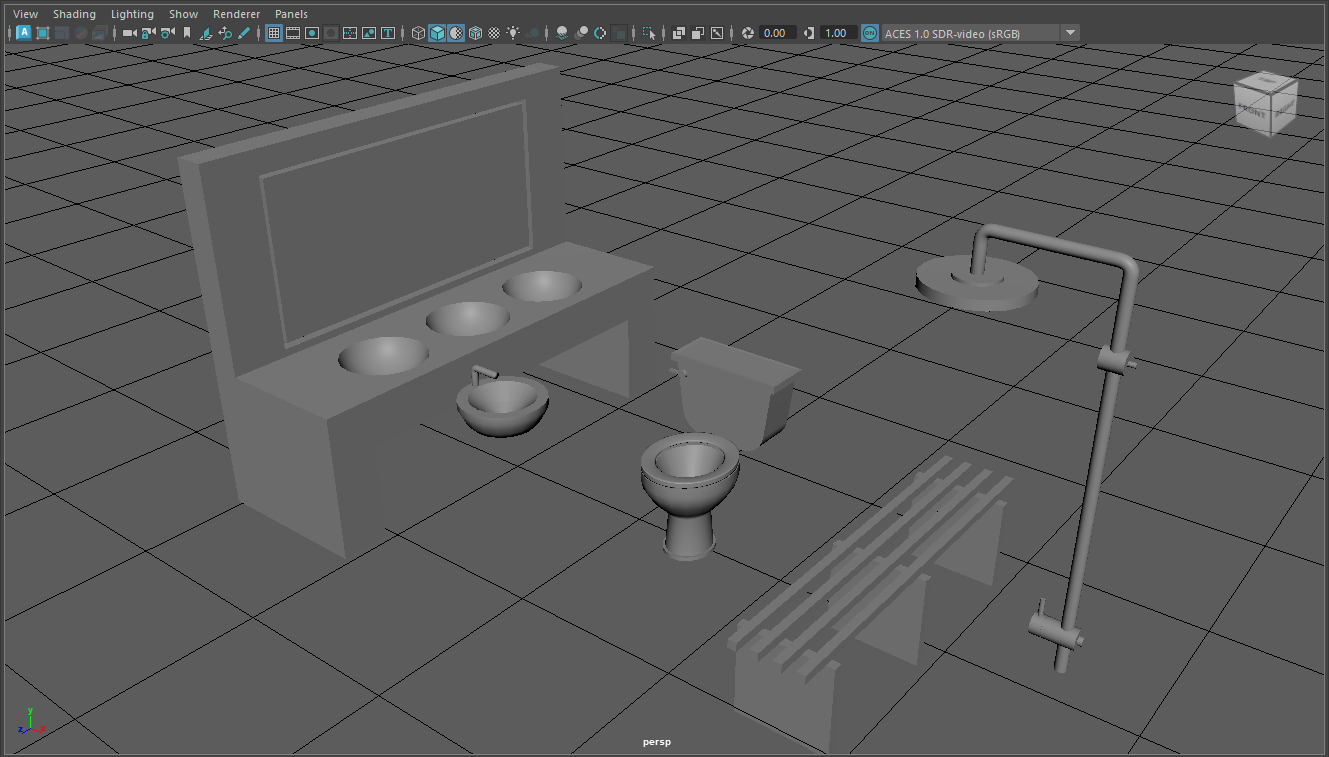1329x757 pixels.
Task: Open the Lighting menu
Action: coord(133,14)
